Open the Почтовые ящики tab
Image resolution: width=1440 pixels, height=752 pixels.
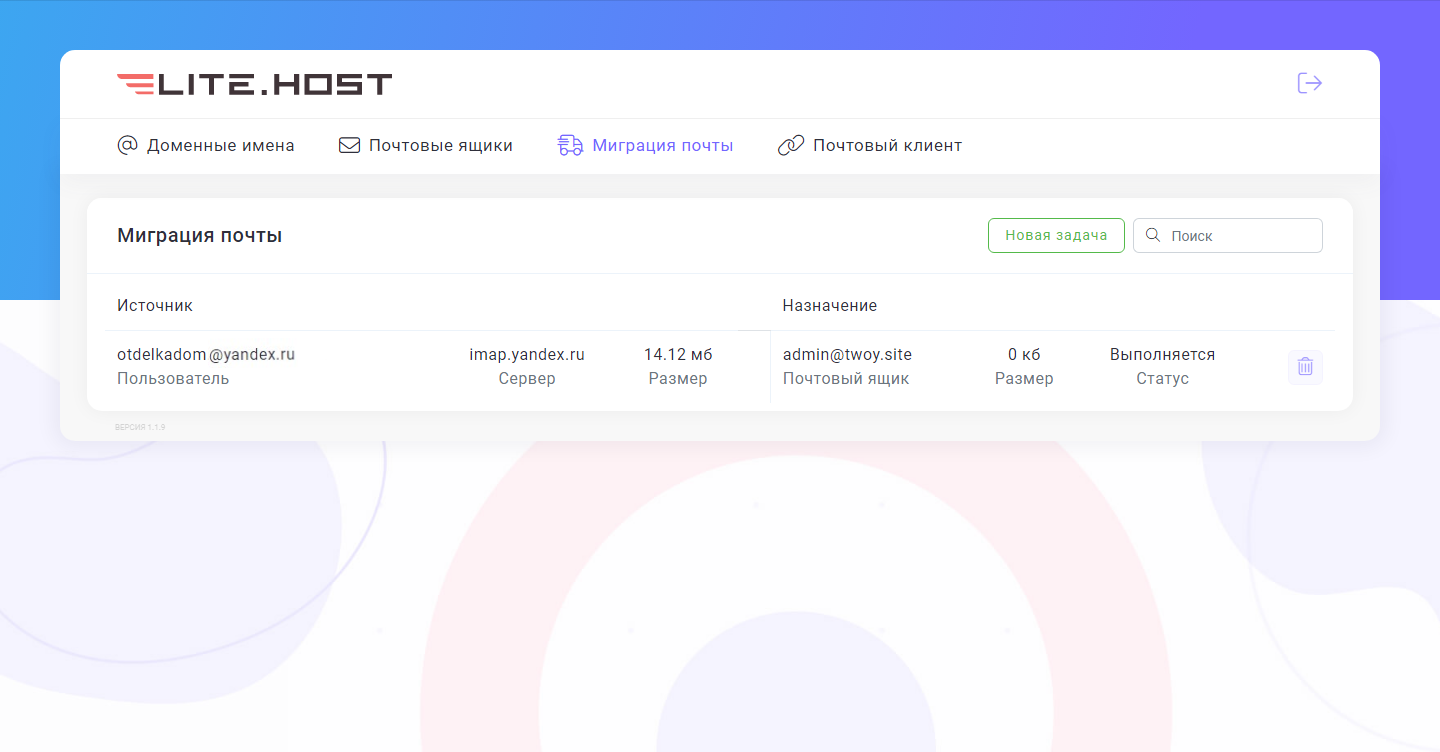coord(426,146)
